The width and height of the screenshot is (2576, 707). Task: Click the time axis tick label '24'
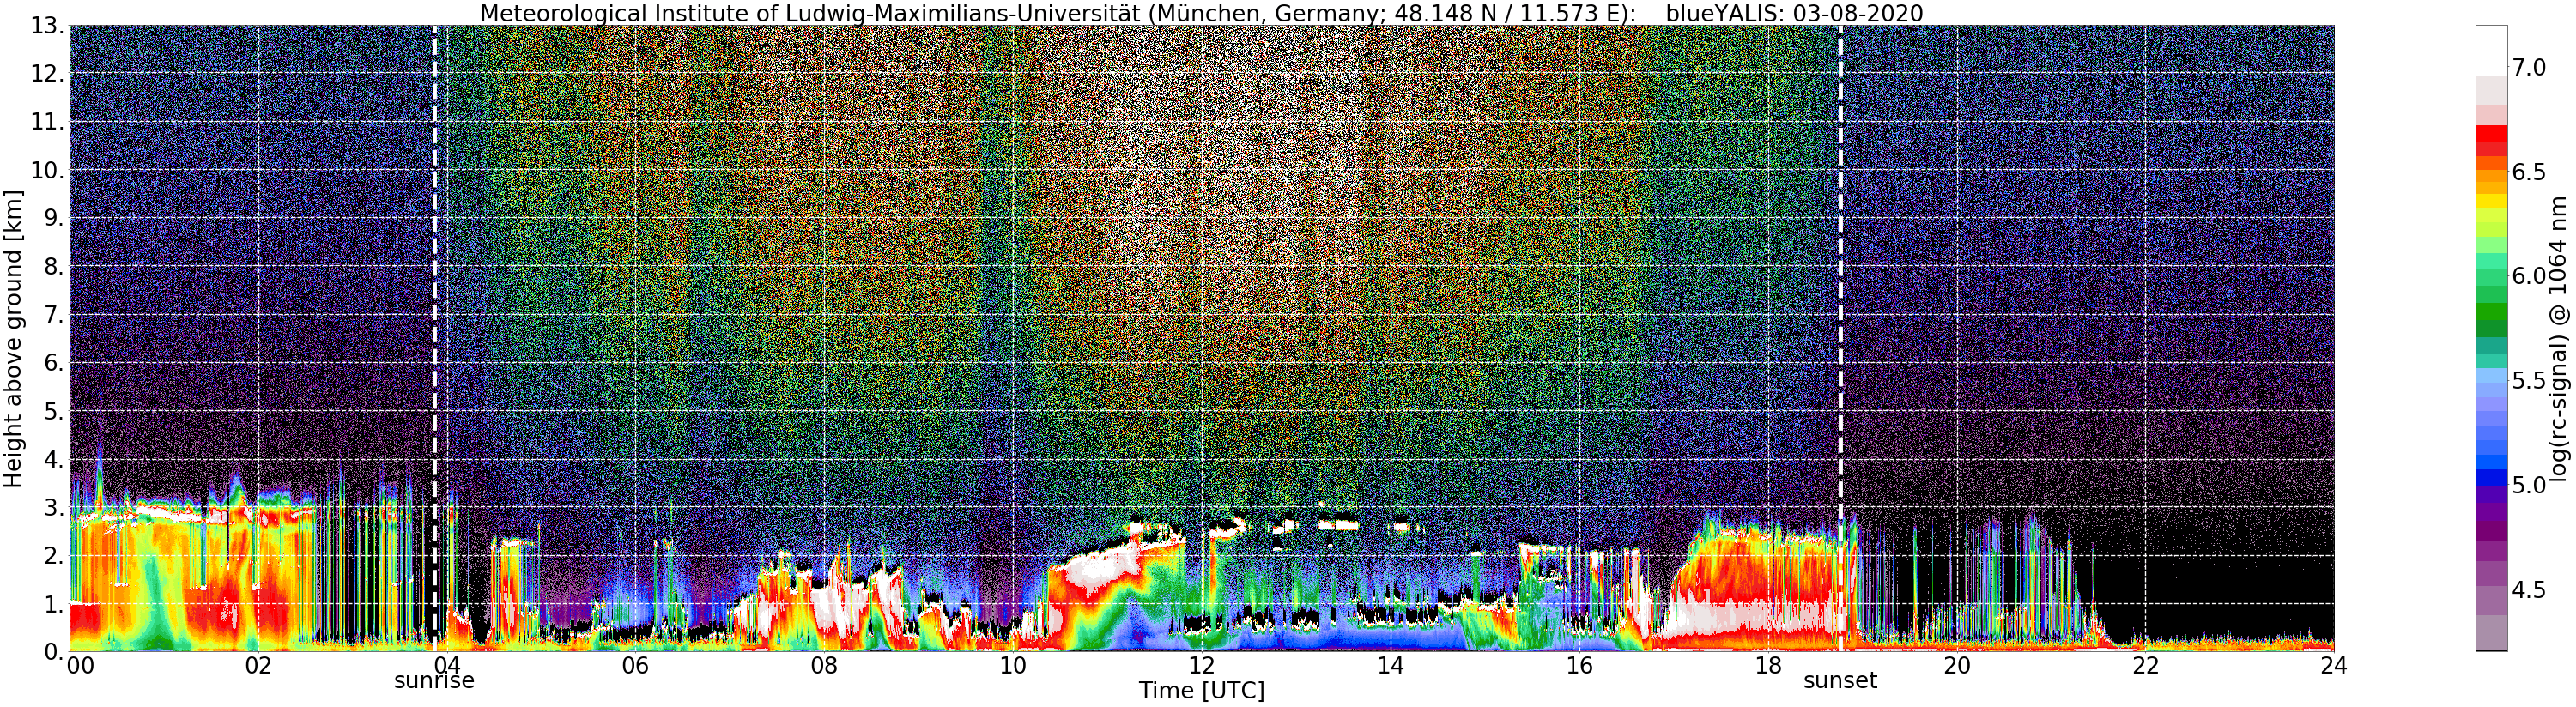[x=2334, y=667]
